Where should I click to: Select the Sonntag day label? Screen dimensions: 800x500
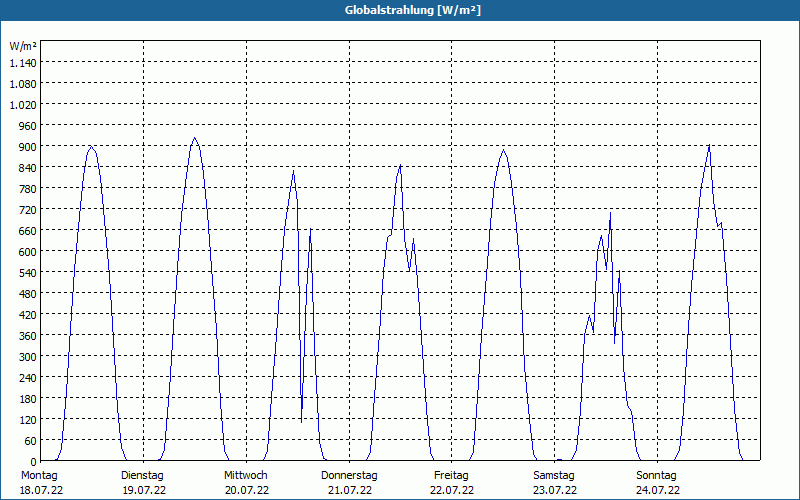click(657, 476)
